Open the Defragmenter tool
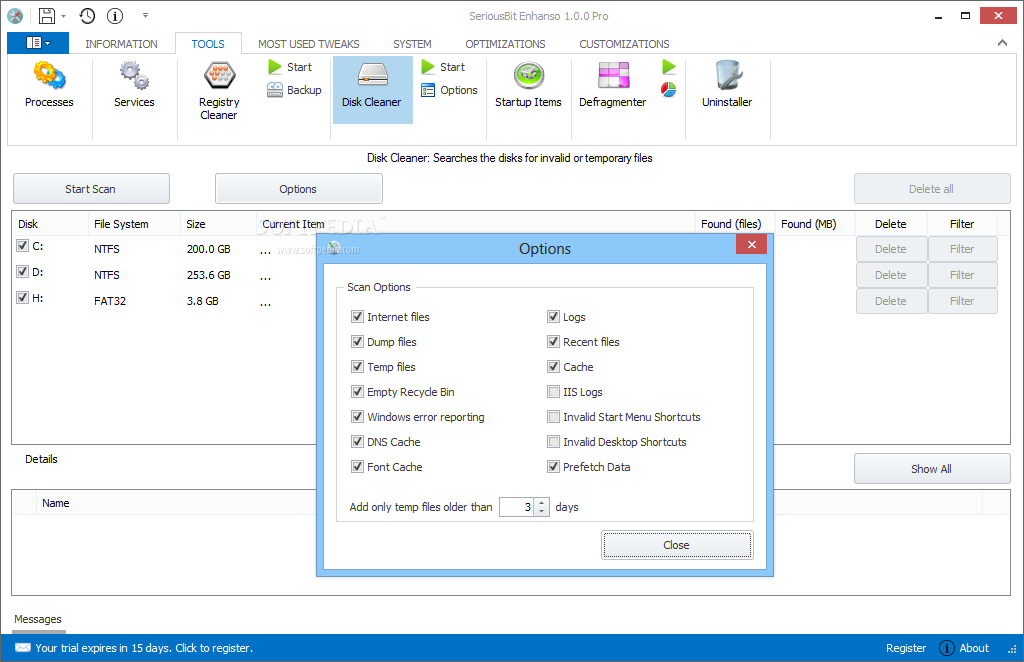The image size is (1024, 662). click(x=613, y=85)
